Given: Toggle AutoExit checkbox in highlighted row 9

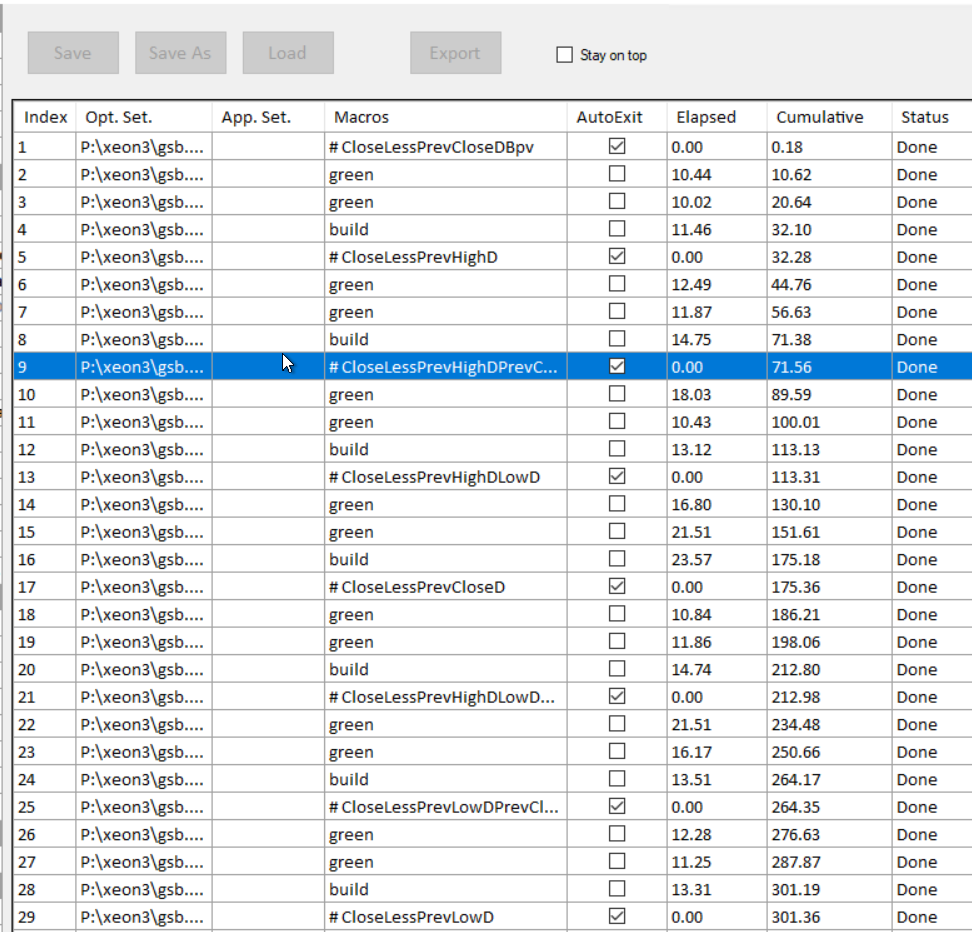Looking at the screenshot, I should coord(617,367).
